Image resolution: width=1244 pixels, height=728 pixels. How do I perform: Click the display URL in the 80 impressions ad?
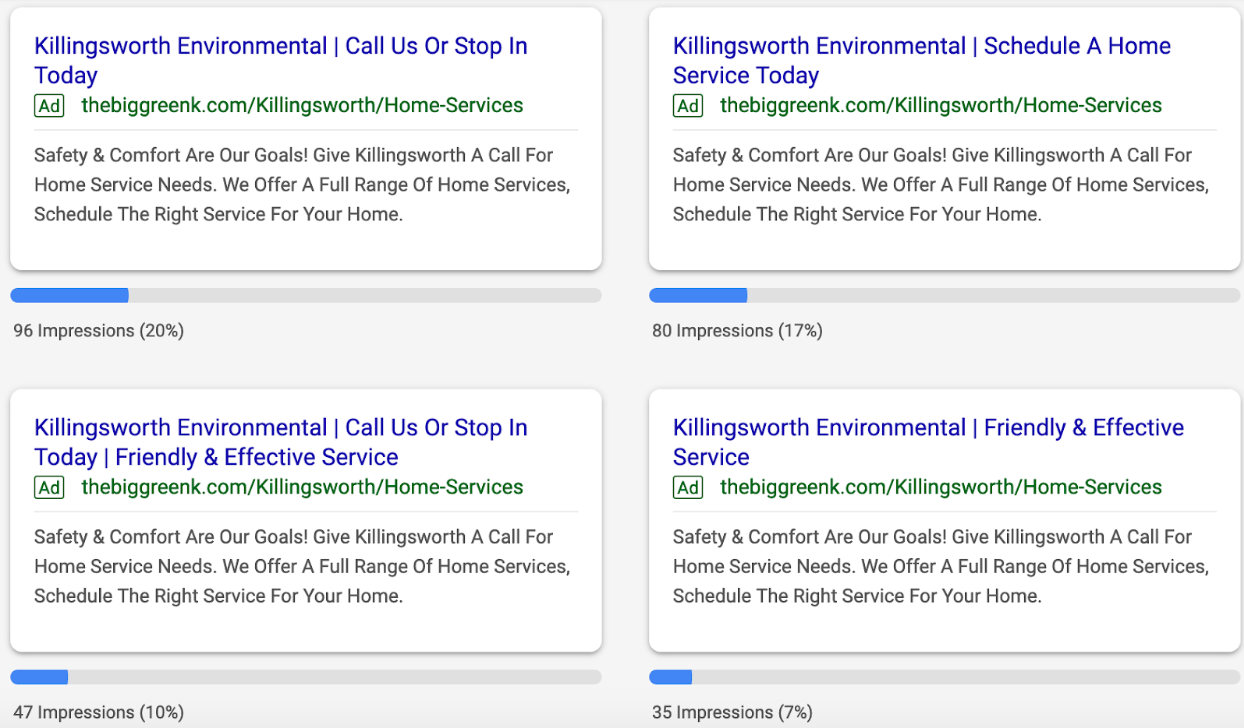point(941,105)
